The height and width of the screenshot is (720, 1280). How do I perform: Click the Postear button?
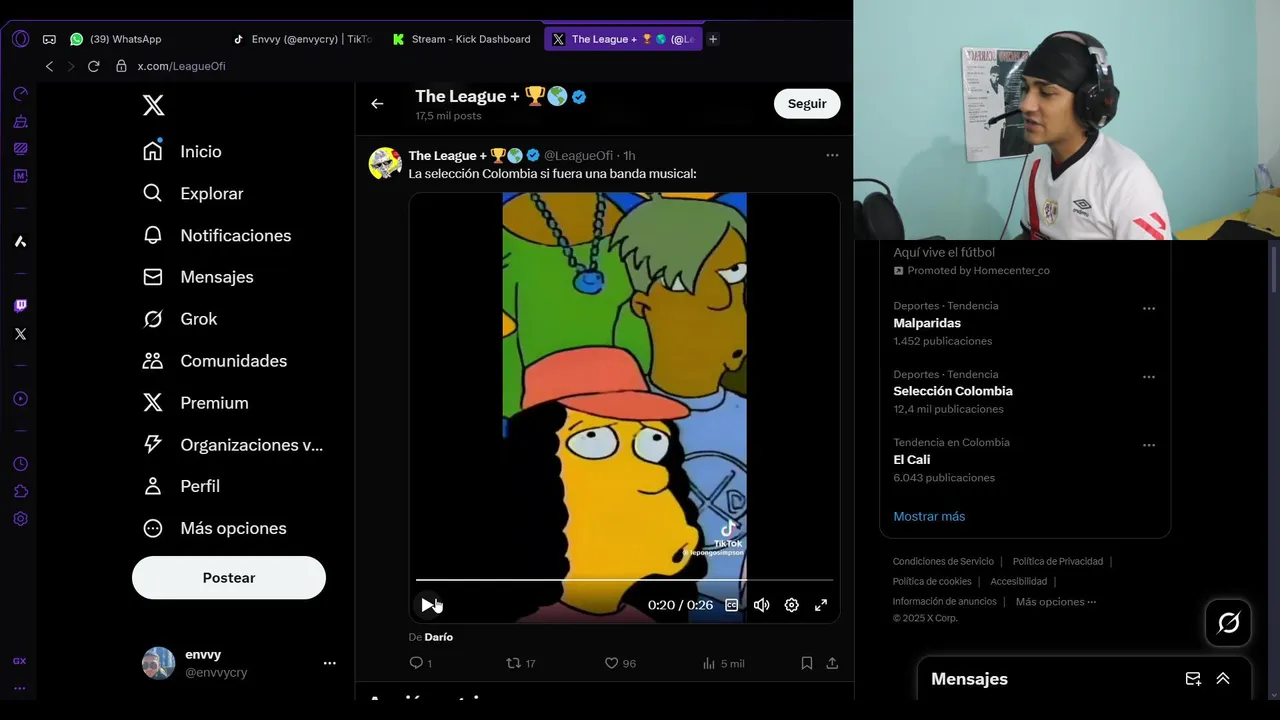click(x=229, y=578)
